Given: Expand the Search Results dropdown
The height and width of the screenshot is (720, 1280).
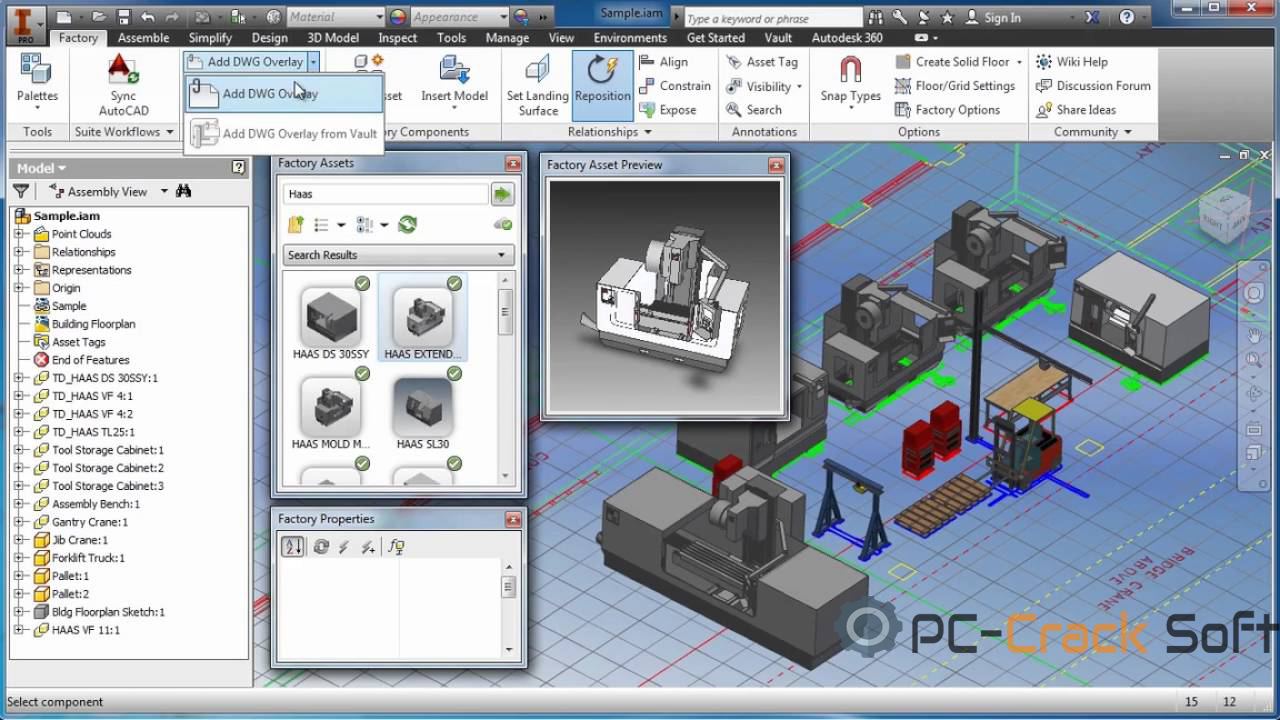Looking at the screenshot, I should 500,255.
